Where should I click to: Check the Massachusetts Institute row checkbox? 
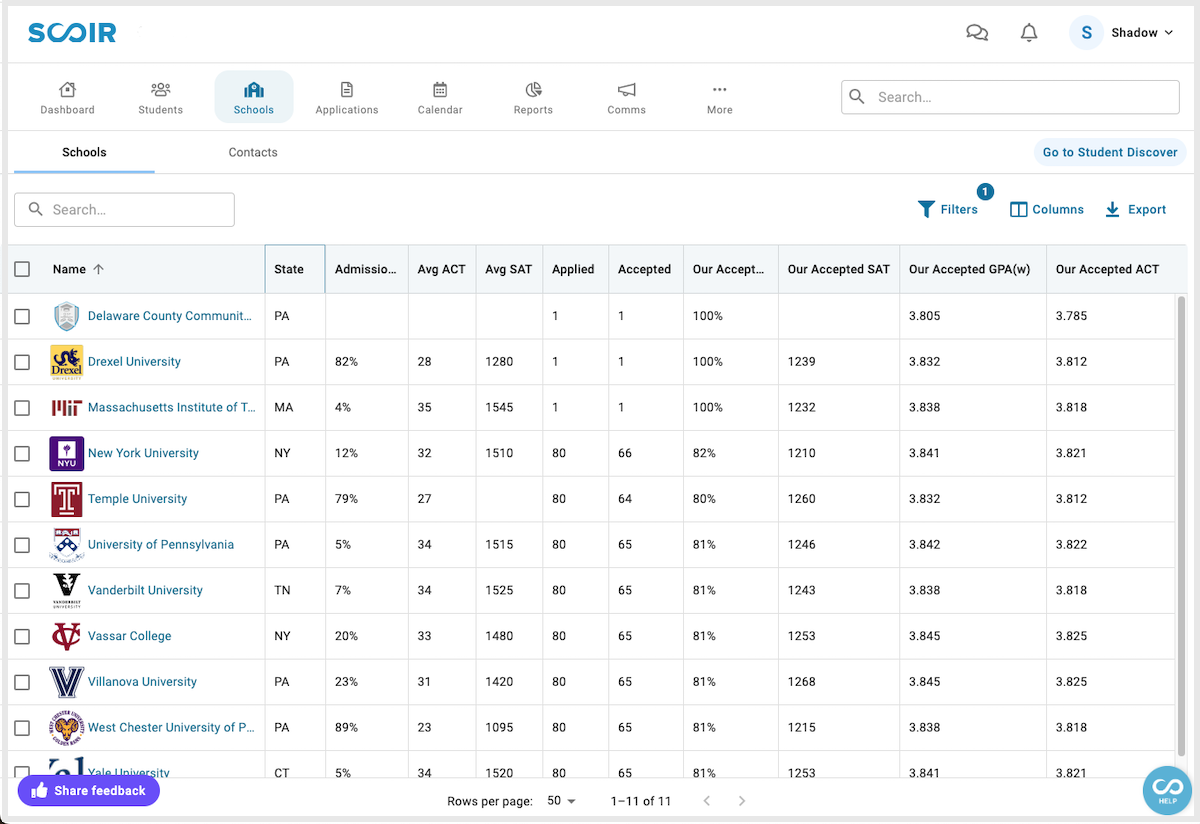pyautogui.click(x=22, y=408)
